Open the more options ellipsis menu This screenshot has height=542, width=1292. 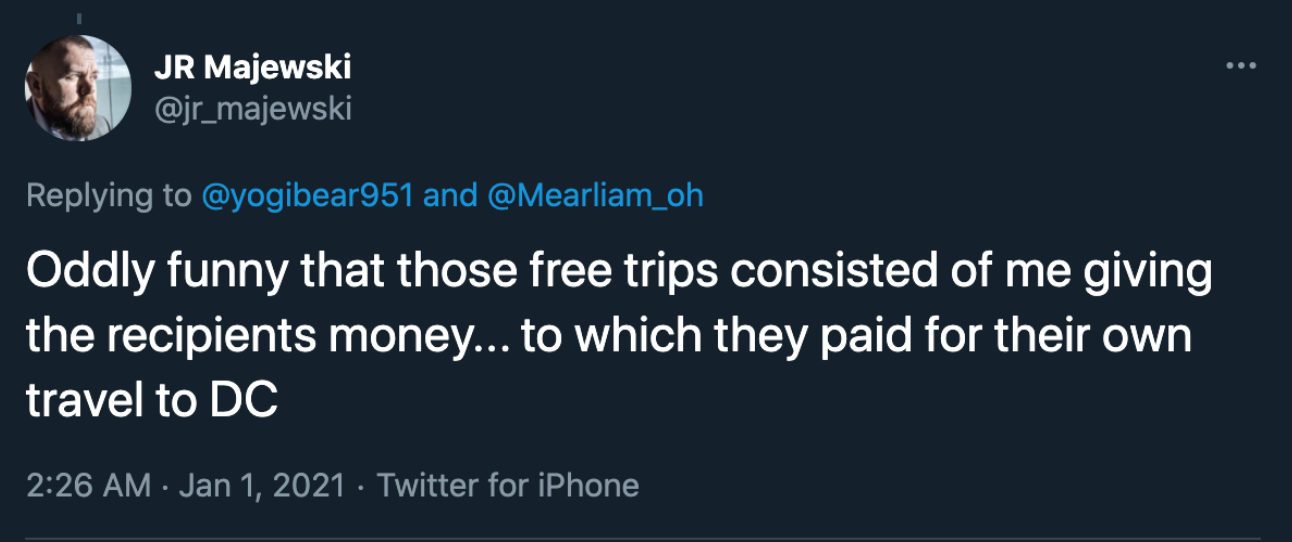tap(1239, 66)
